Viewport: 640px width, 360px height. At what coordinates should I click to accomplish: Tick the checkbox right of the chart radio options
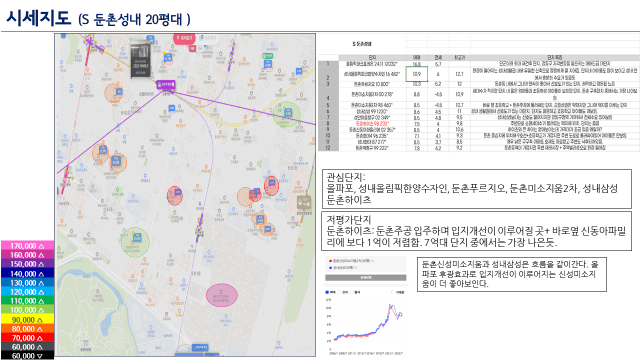[x=393, y=292]
